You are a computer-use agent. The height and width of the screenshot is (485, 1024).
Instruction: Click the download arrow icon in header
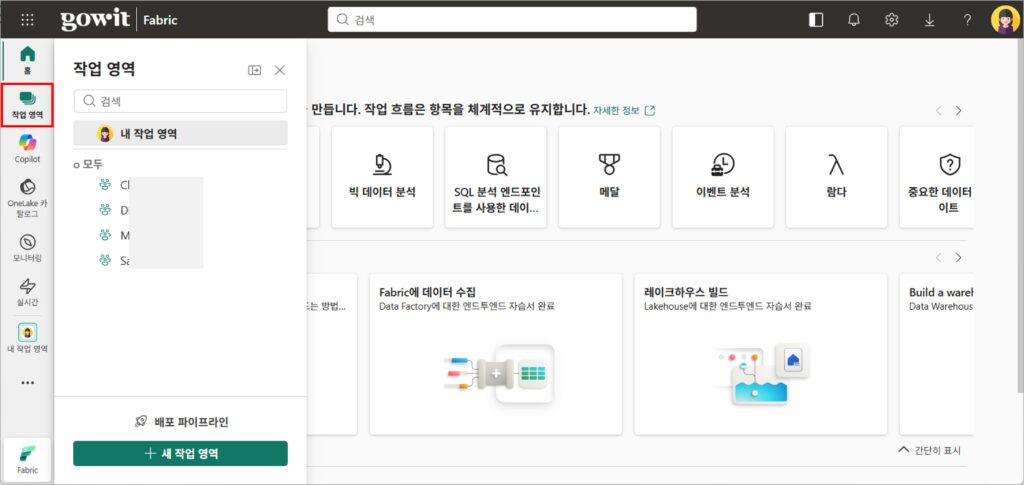[x=929, y=20]
